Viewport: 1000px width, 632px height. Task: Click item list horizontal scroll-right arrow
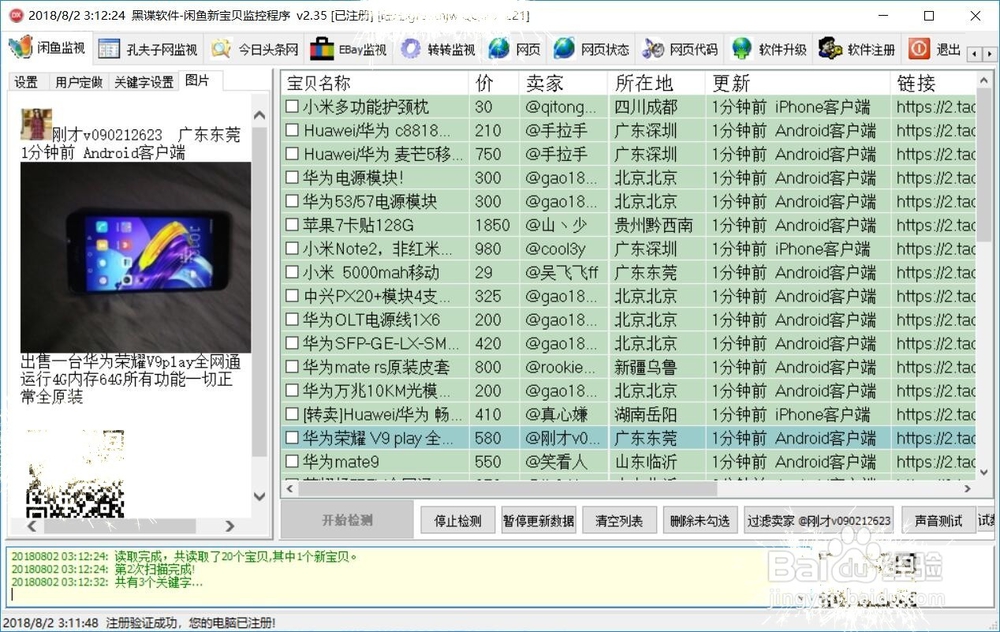click(967, 489)
